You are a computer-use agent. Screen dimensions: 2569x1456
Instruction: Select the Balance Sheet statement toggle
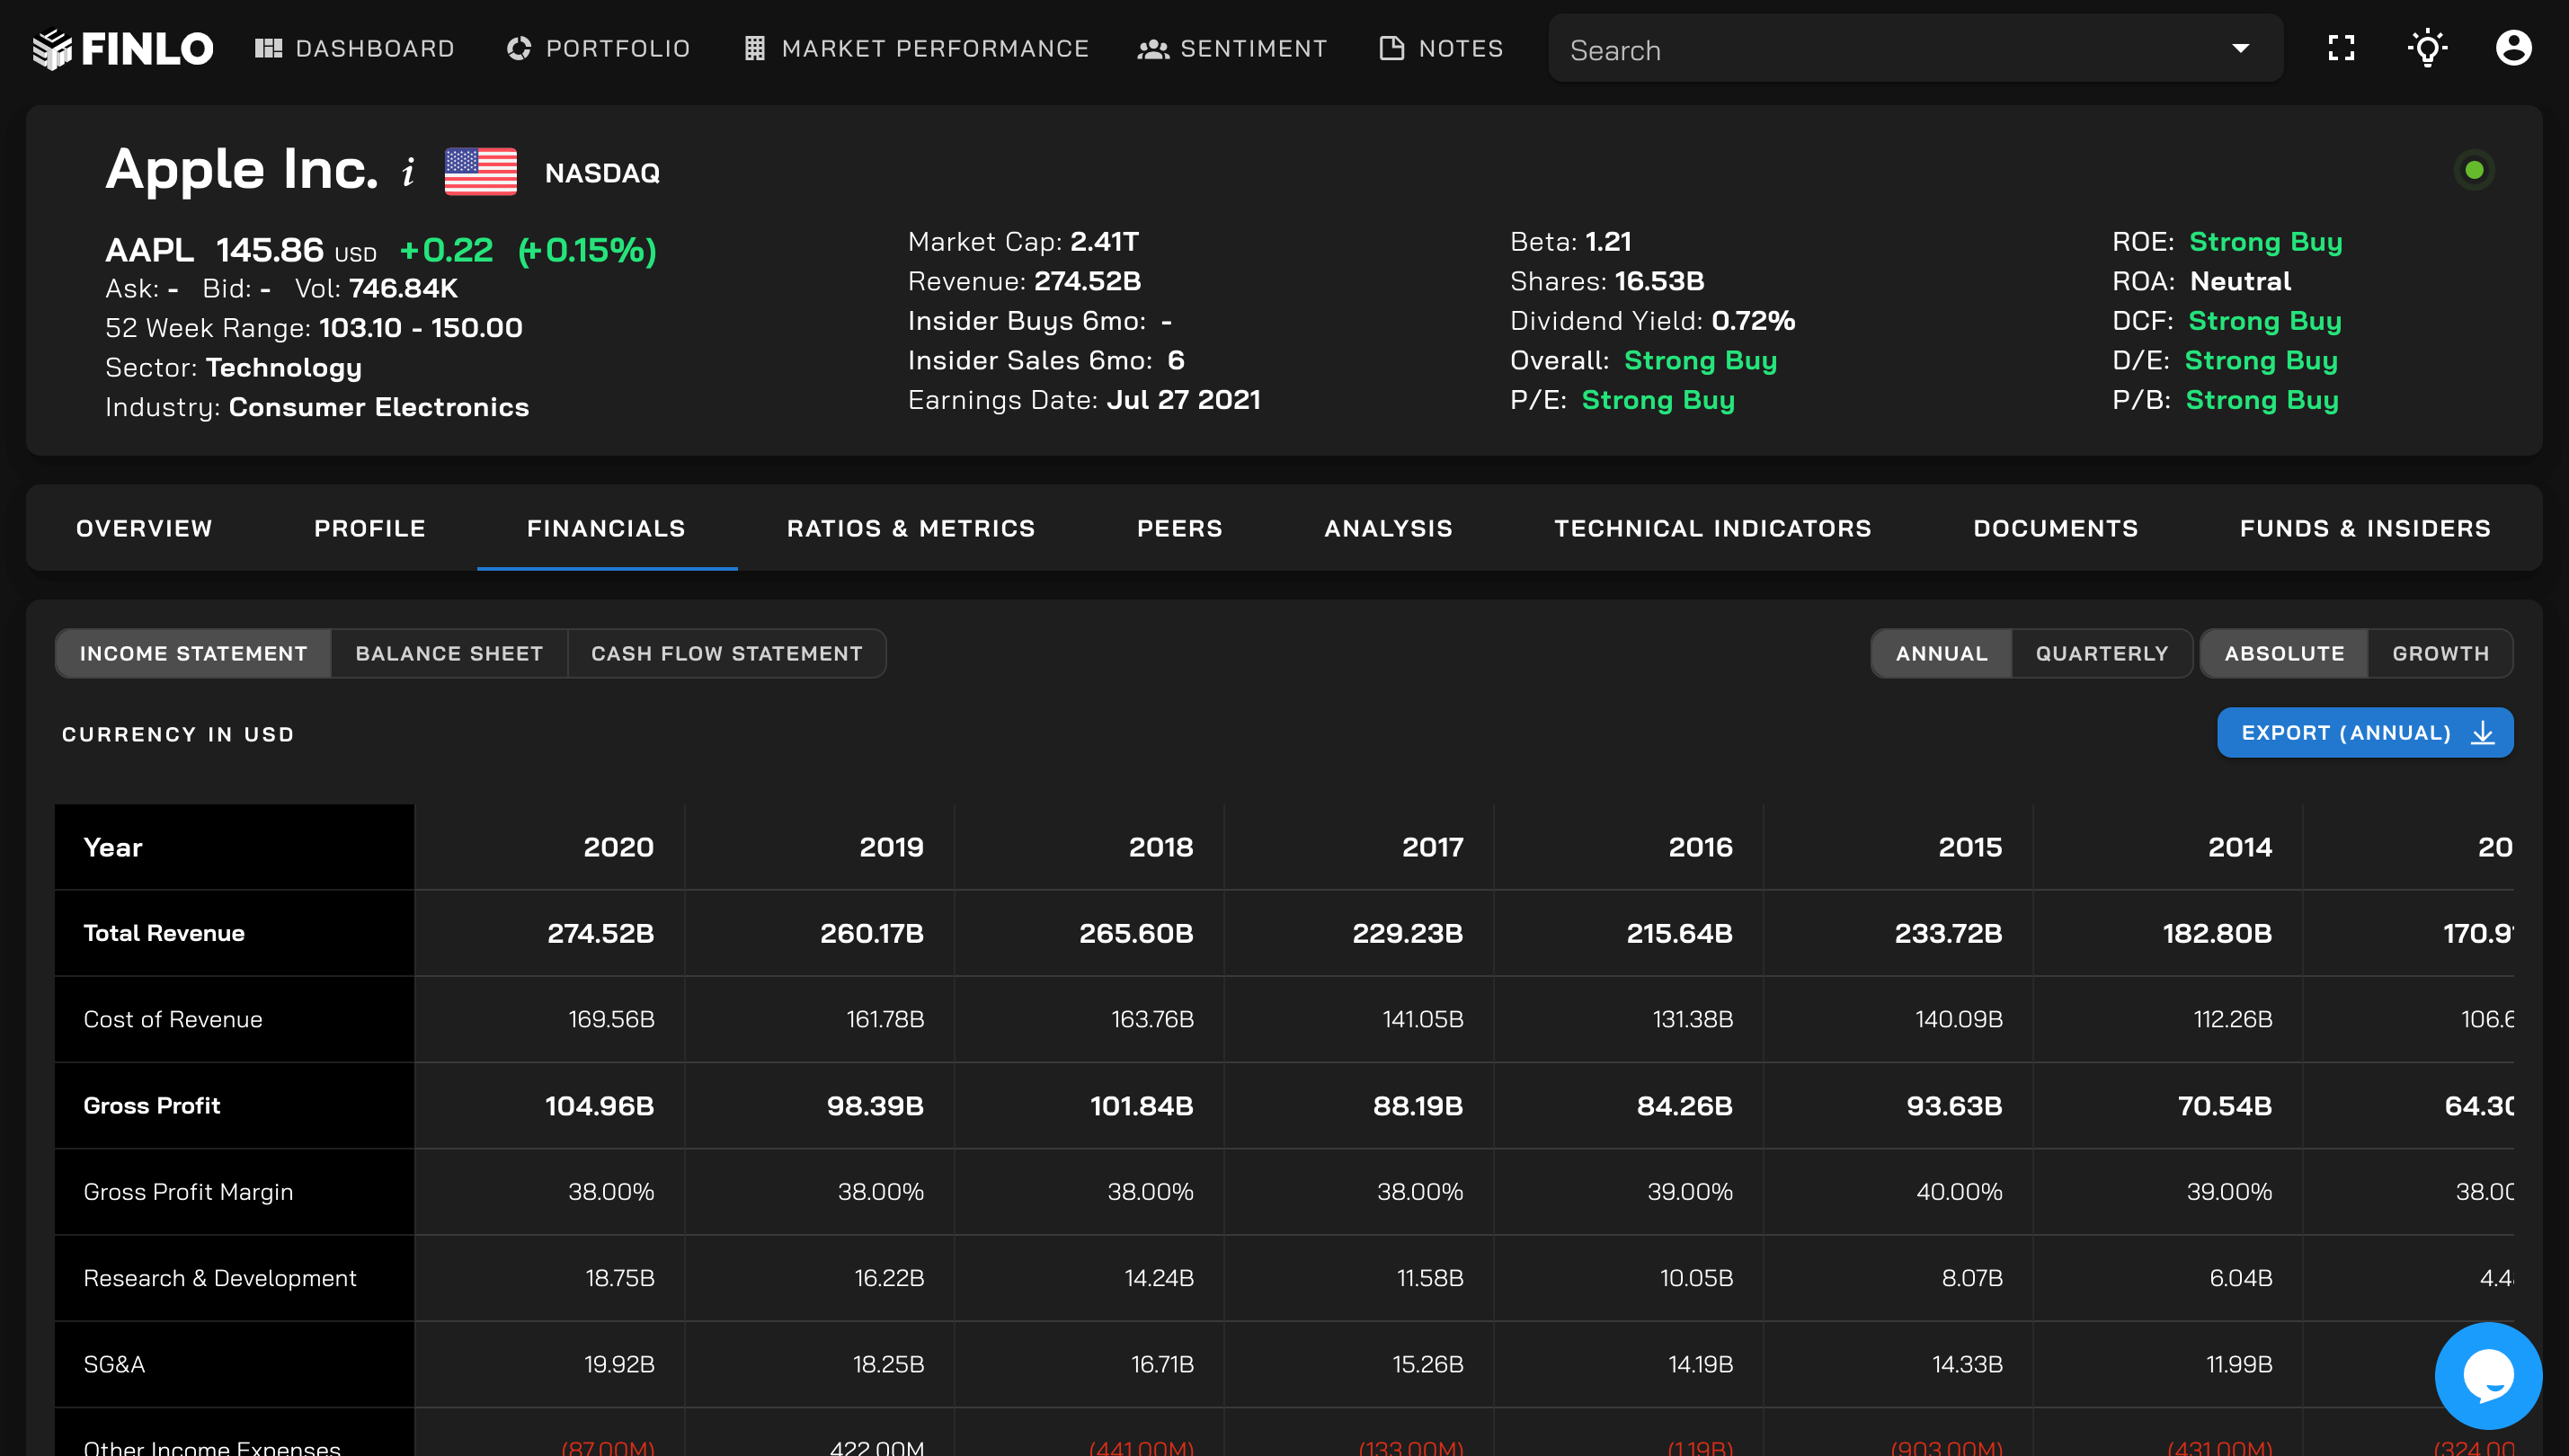449,653
